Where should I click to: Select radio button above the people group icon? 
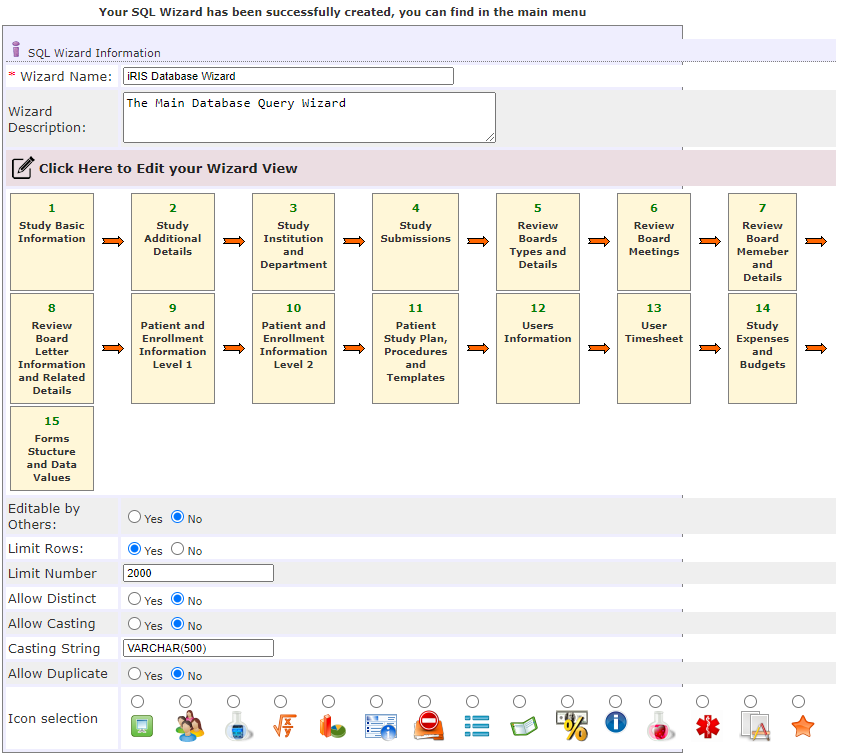pyautogui.click(x=186, y=701)
